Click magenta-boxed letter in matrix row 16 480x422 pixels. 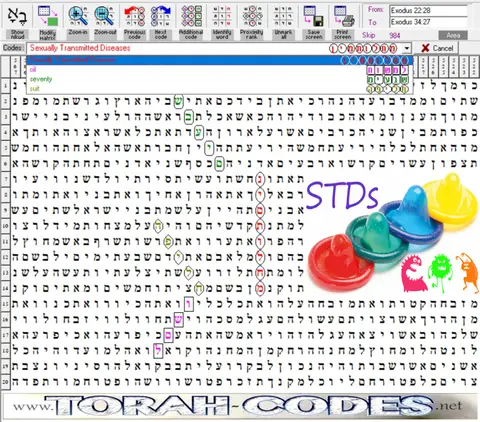tap(179, 319)
